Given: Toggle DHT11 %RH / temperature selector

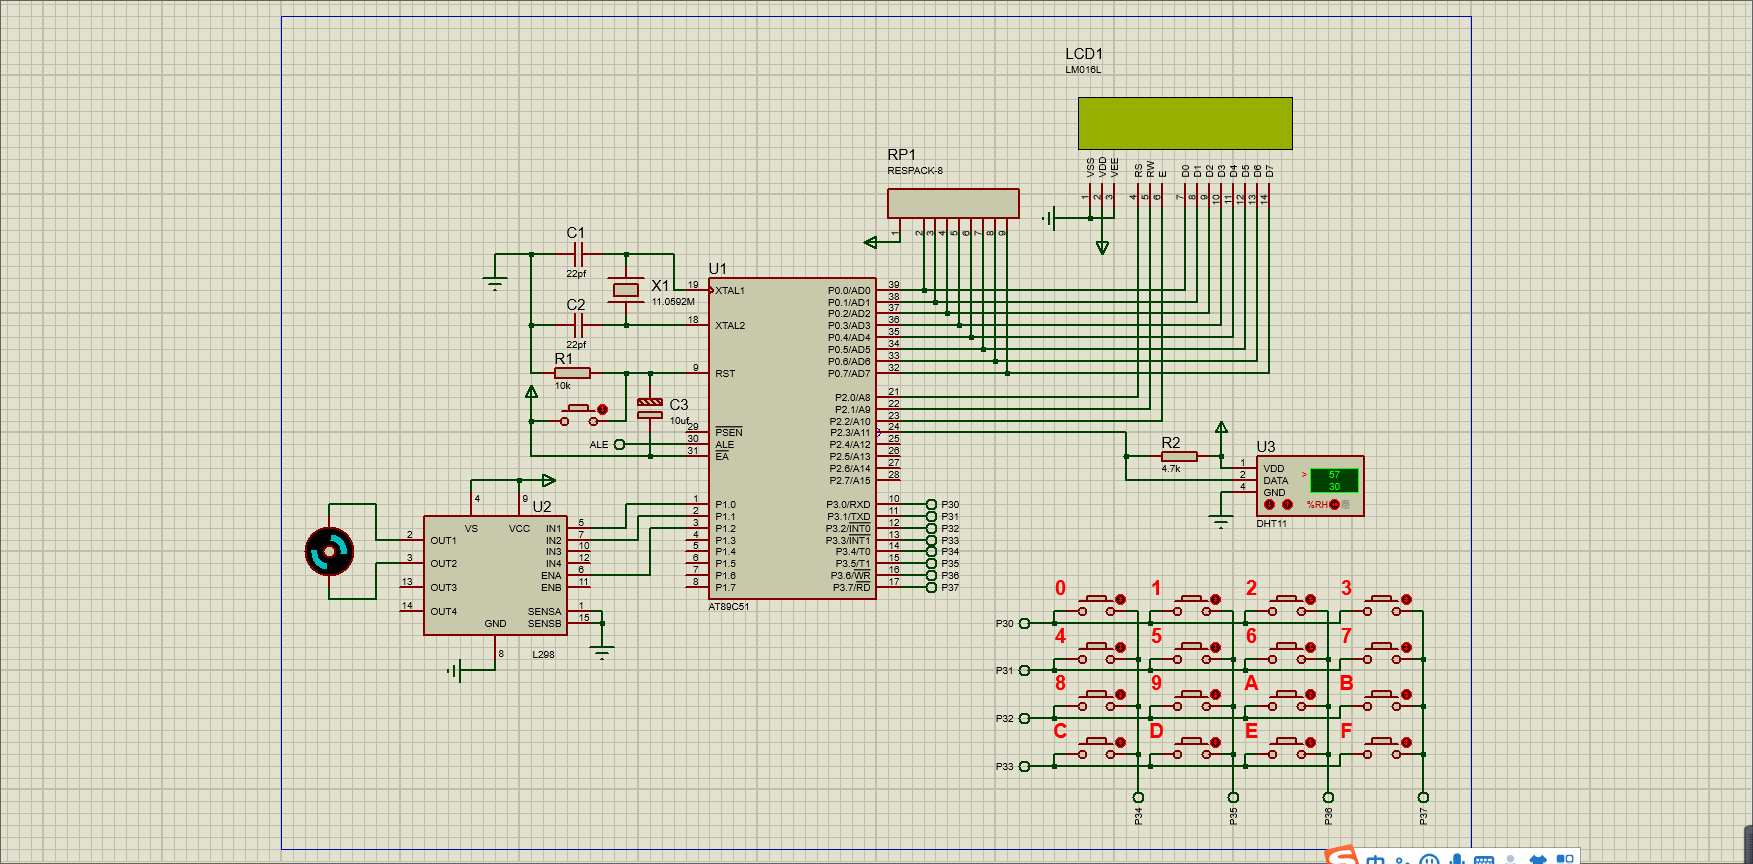Looking at the screenshot, I should (x=1334, y=505).
